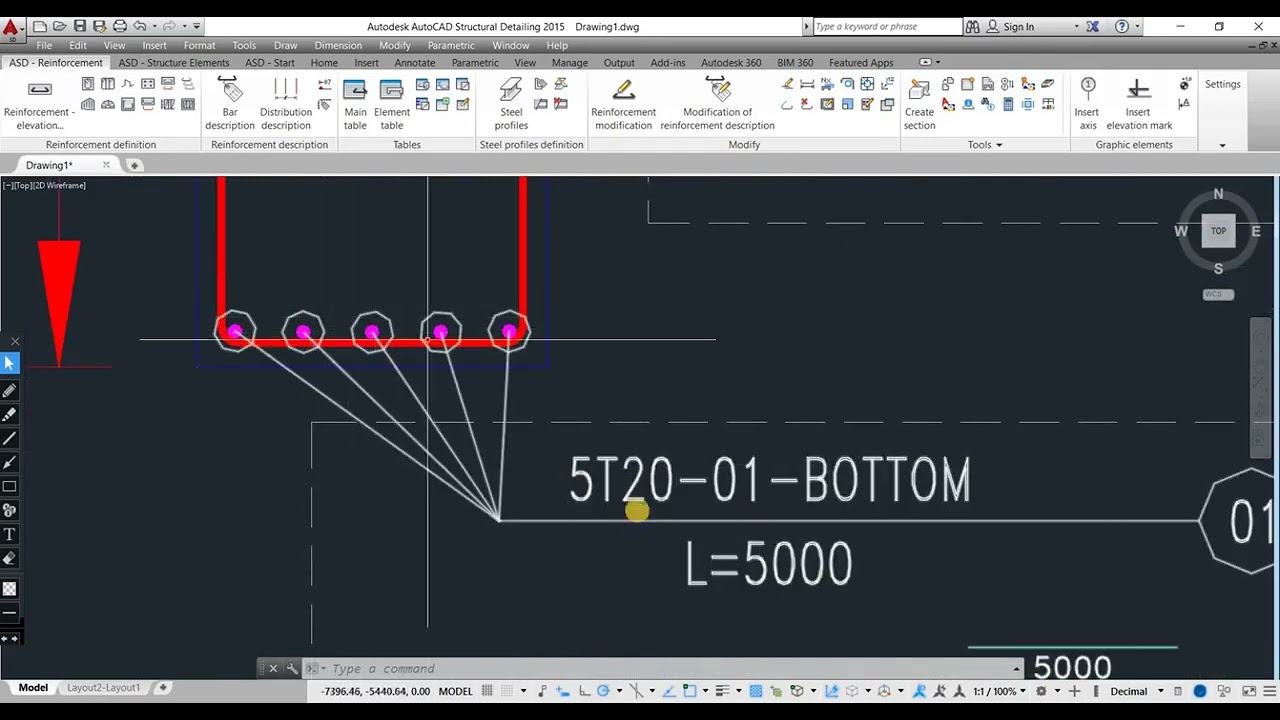Toggle polar tracking in the status bar
Screen dimensions: 1280x720
tap(603, 691)
